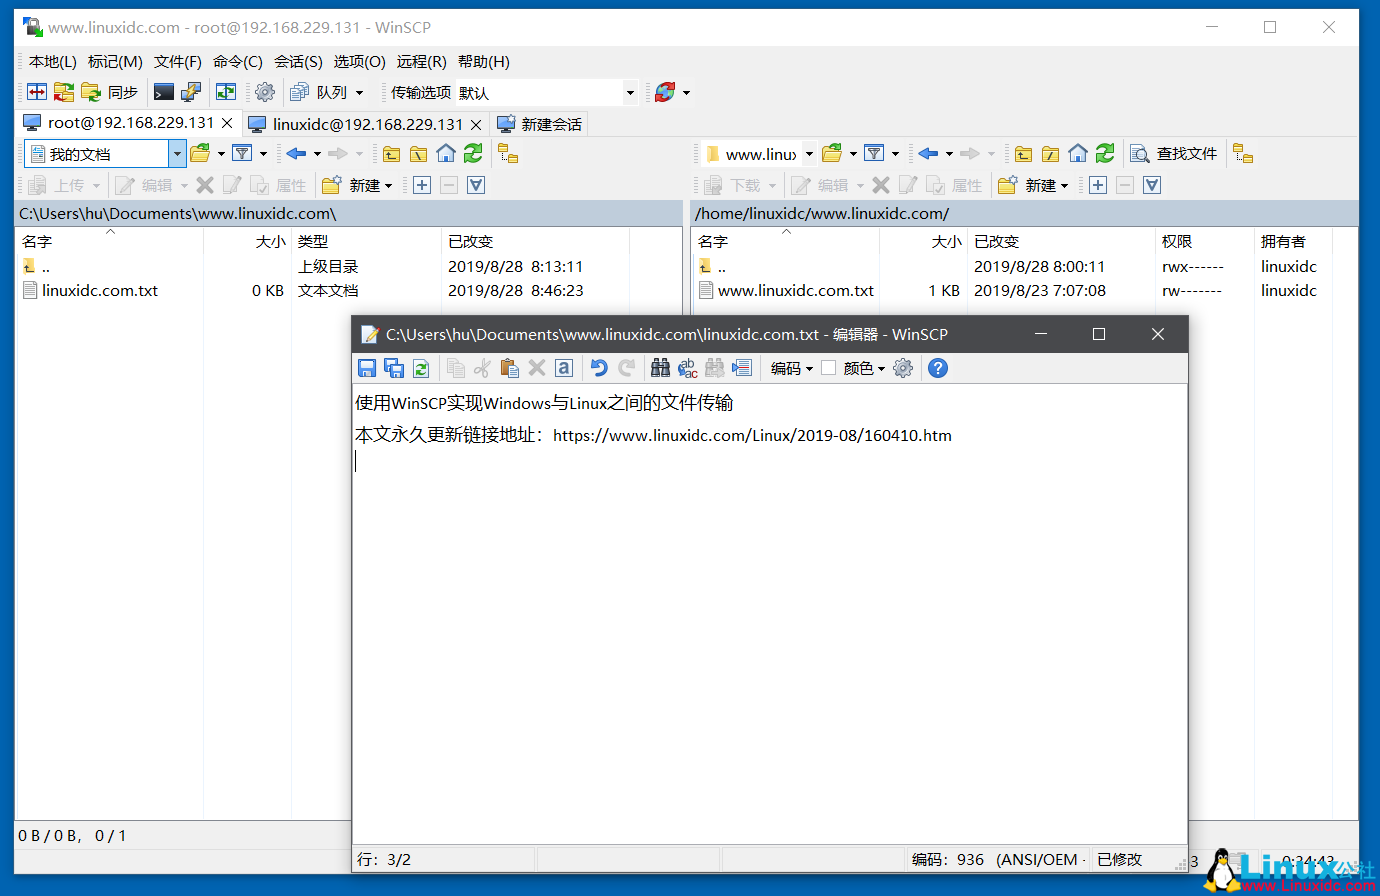The width and height of the screenshot is (1380, 896).
Task: Expand the transfer settings (默认) combo box
Action: [x=630, y=92]
